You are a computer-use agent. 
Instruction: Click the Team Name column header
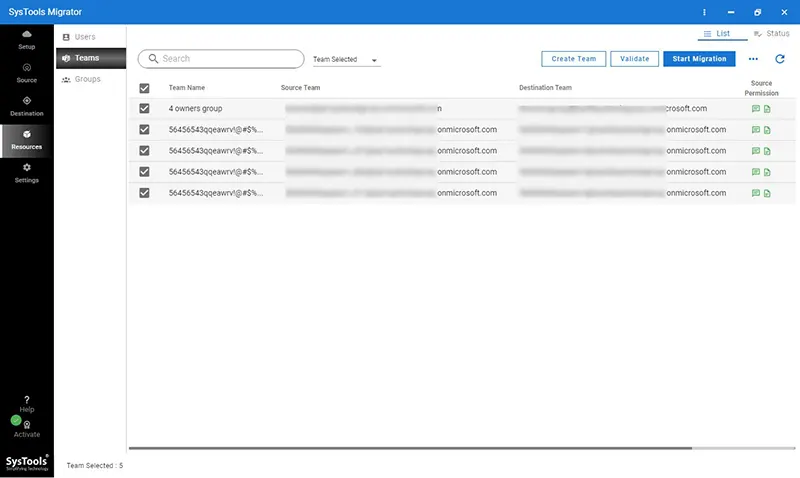187,88
